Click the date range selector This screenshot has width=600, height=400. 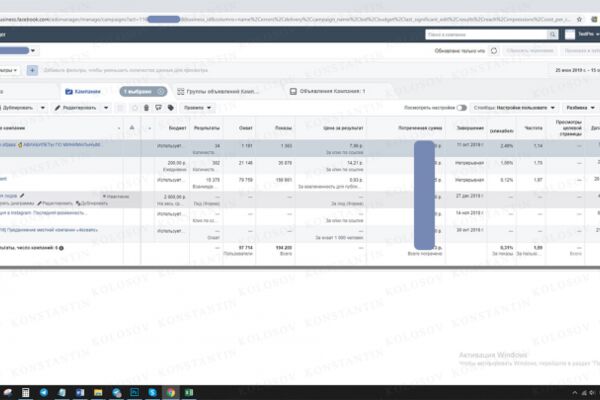(577, 70)
